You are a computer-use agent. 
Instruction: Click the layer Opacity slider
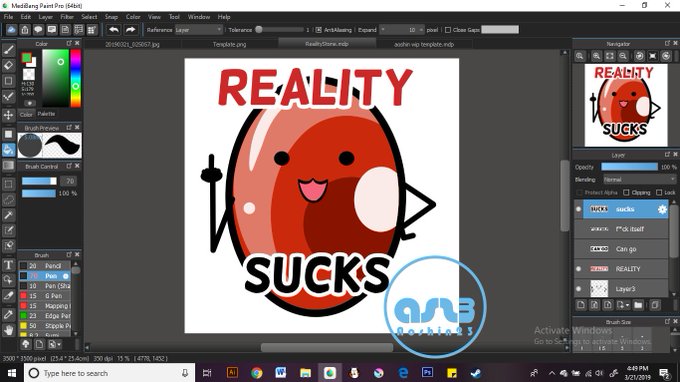tap(629, 167)
